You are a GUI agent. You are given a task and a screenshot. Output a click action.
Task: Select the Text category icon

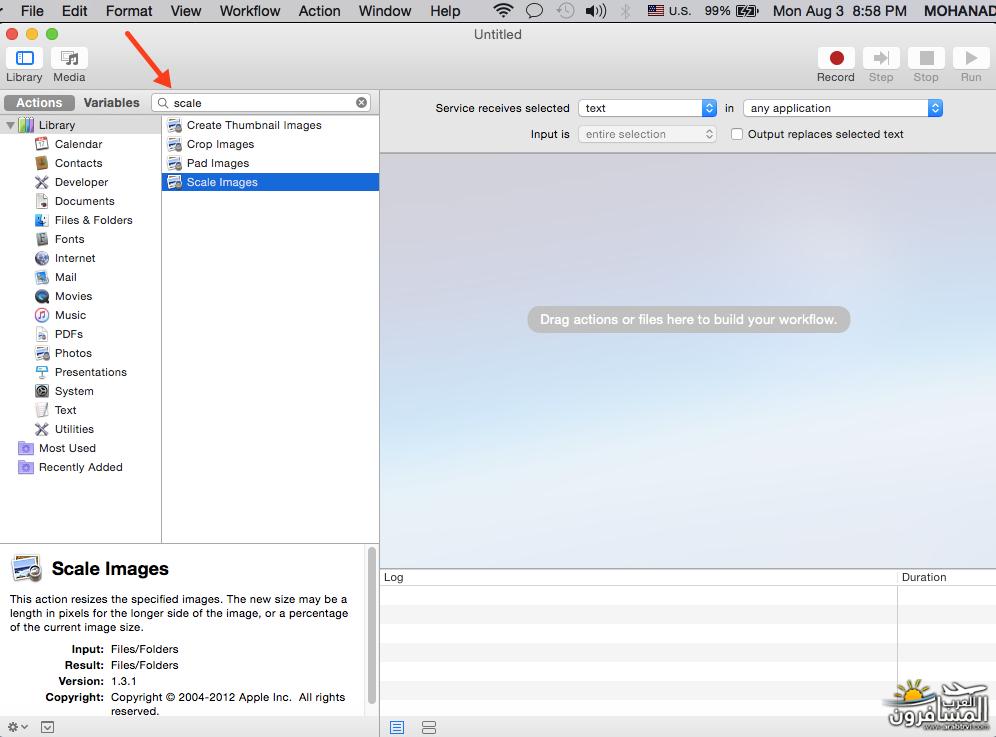click(42, 410)
